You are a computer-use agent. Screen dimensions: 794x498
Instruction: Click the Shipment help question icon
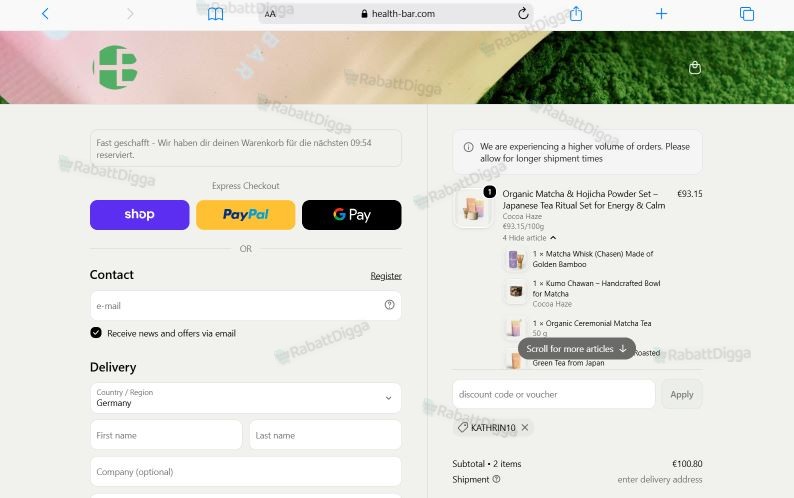coord(496,479)
